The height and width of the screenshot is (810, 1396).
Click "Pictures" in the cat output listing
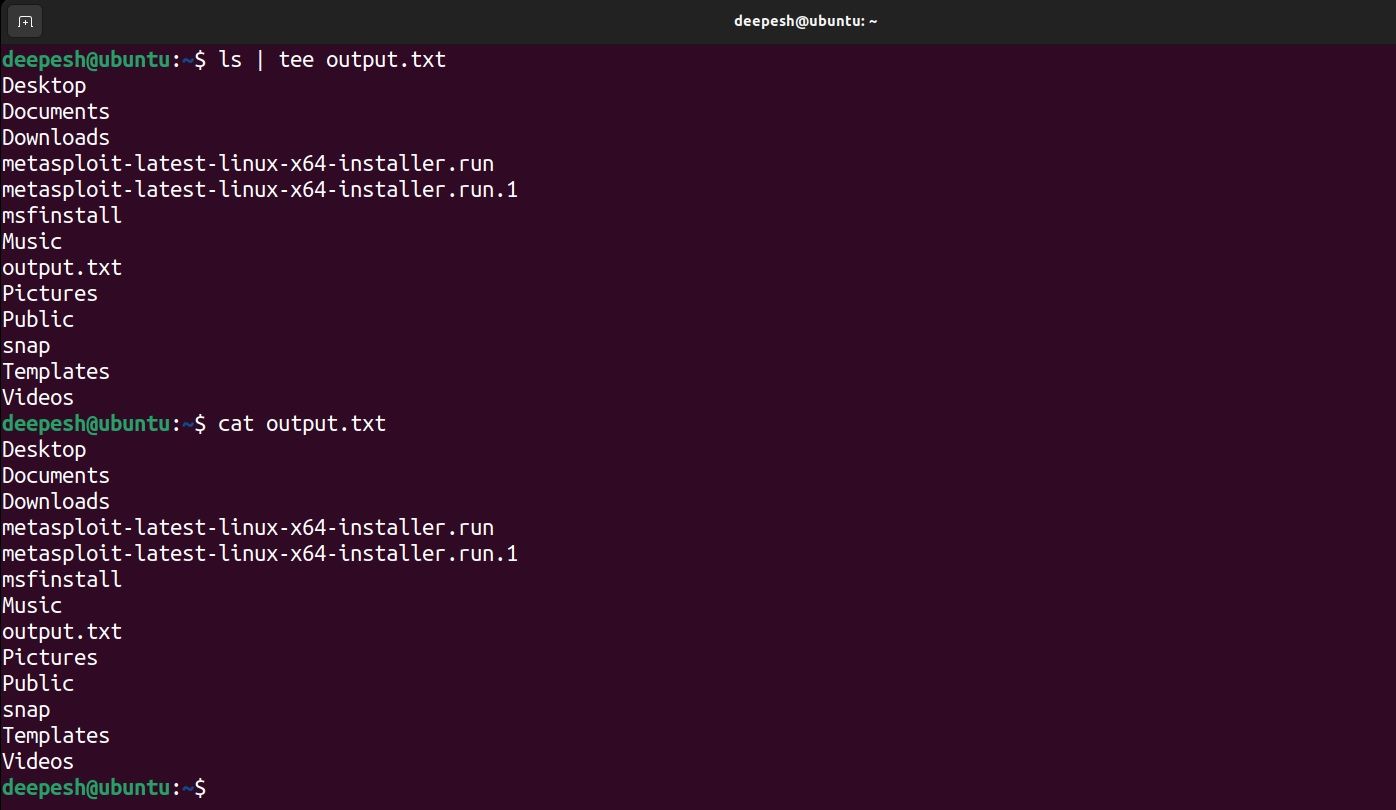click(50, 658)
